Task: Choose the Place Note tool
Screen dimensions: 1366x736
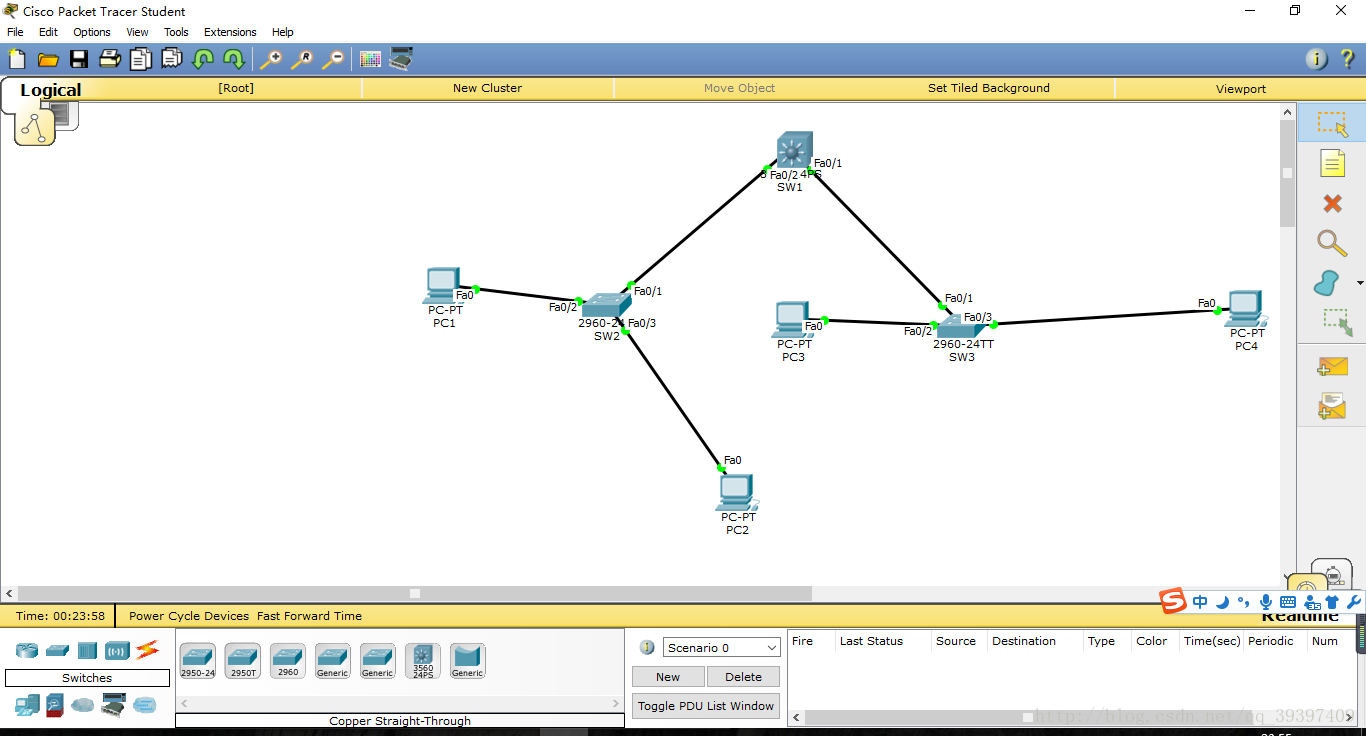Action: coord(1332,163)
